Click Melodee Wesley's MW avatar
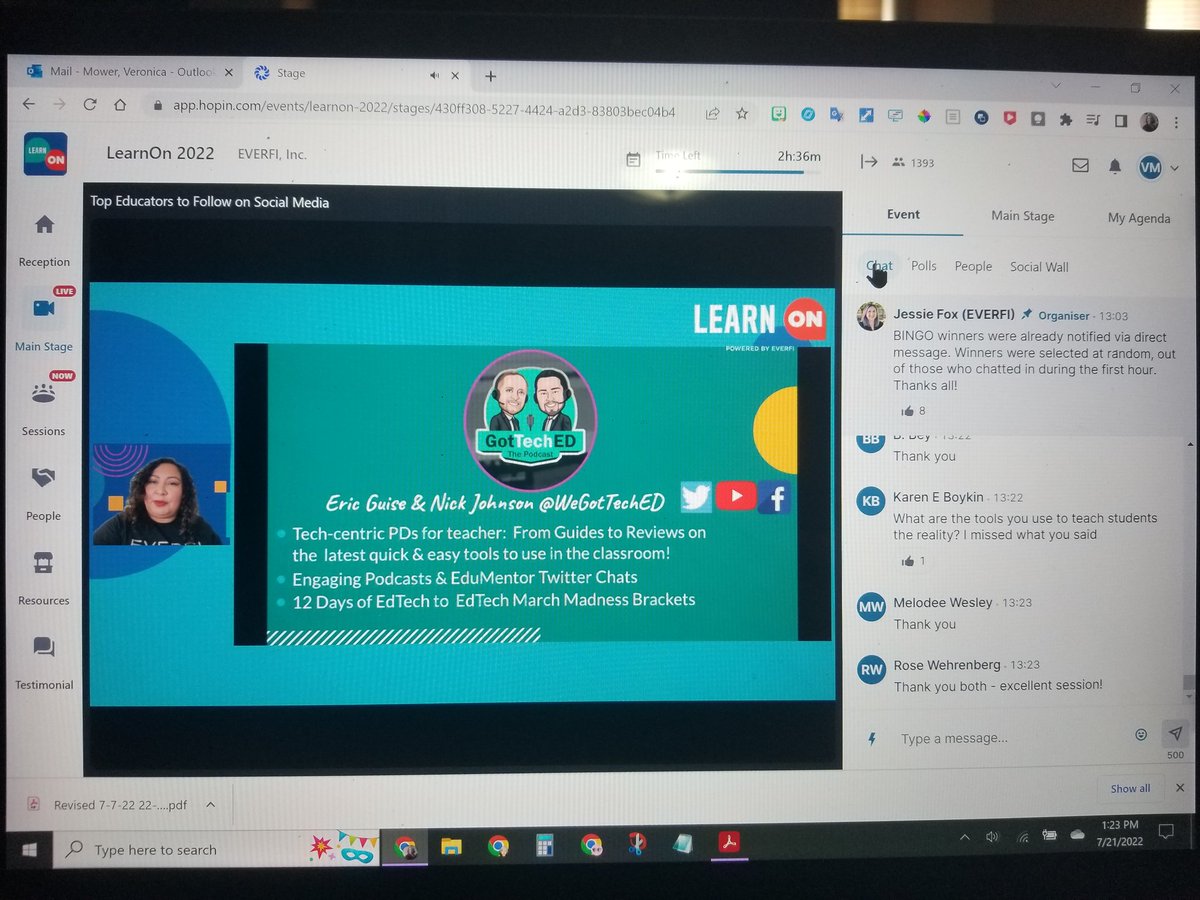The image size is (1200, 900). (x=871, y=606)
